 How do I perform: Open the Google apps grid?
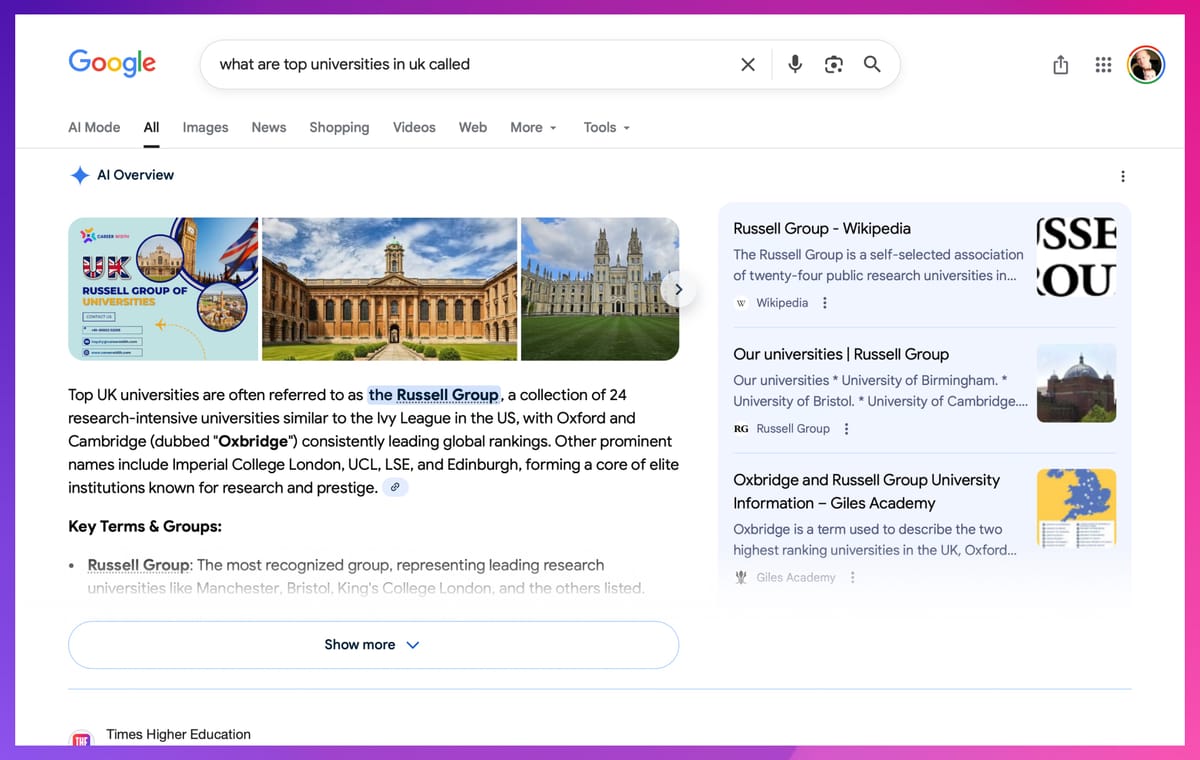pyautogui.click(x=1103, y=65)
